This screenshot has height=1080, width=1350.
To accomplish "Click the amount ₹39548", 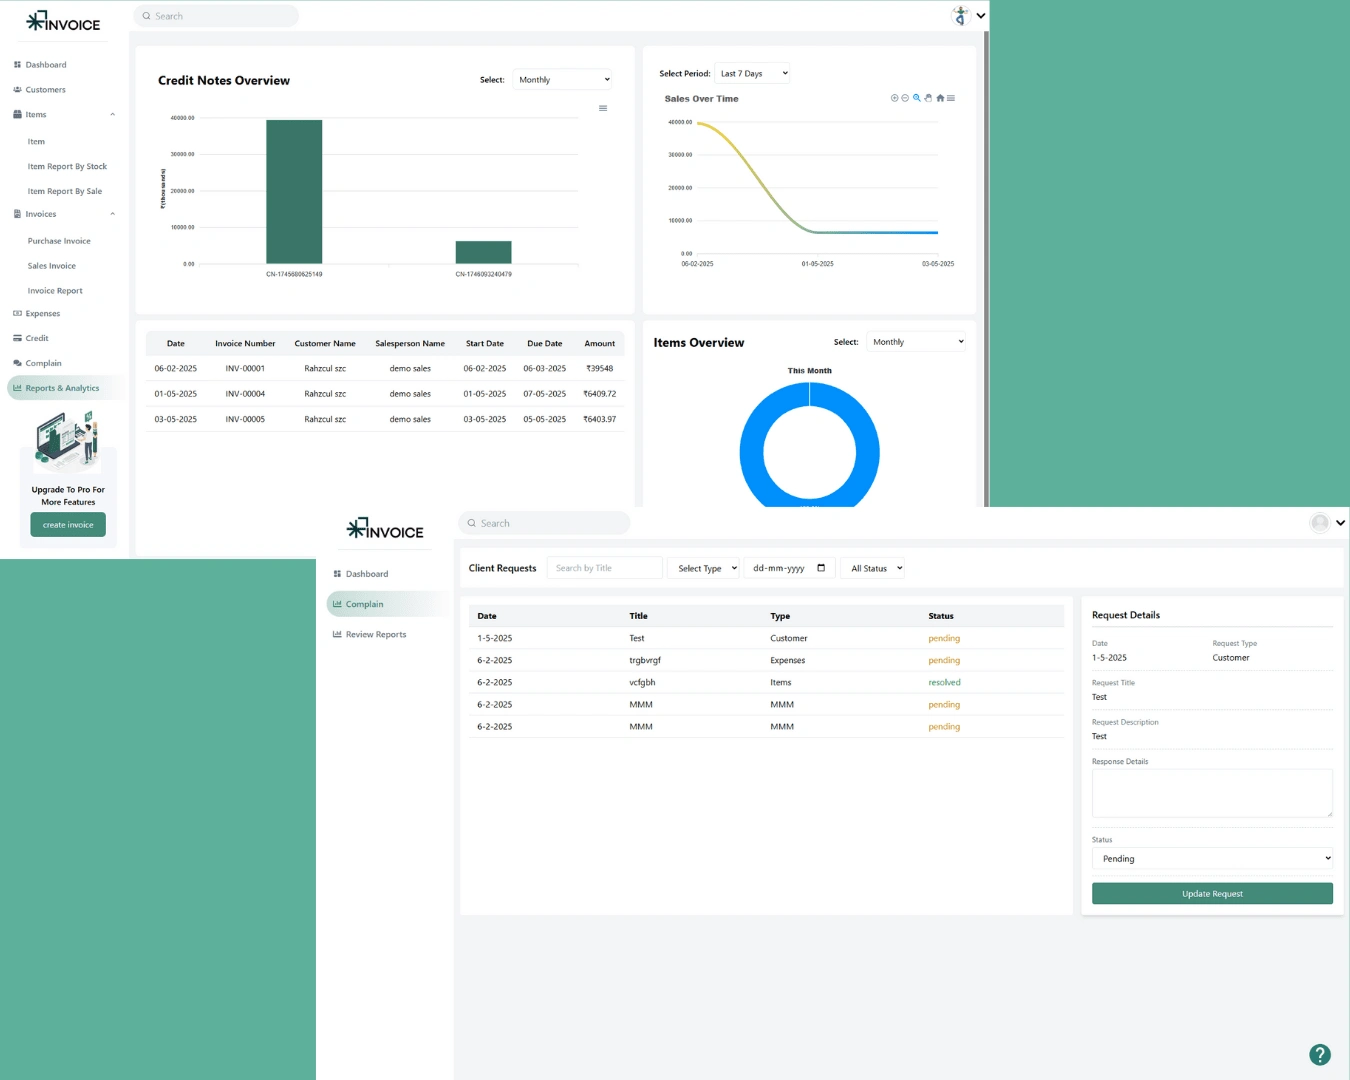I will tap(600, 369).
